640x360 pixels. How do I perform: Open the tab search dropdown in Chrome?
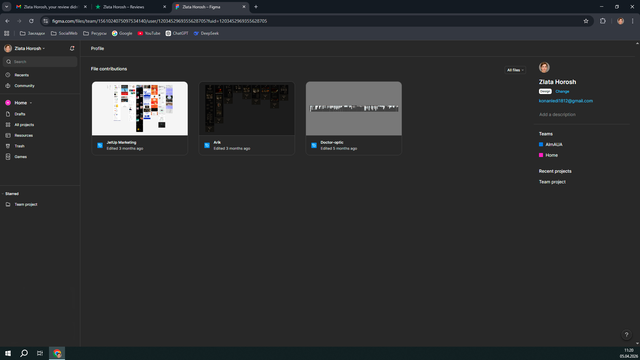[x=7, y=7]
